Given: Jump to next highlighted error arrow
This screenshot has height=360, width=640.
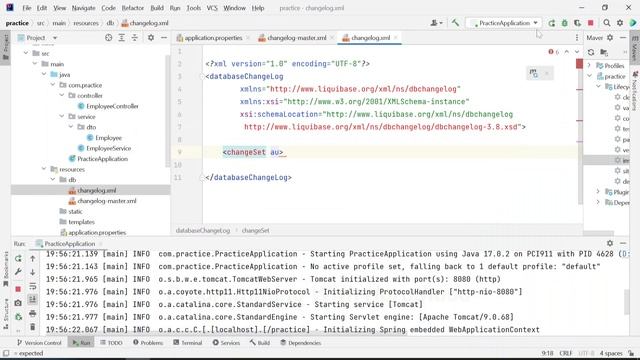Looking at the screenshot, I should coord(577,52).
